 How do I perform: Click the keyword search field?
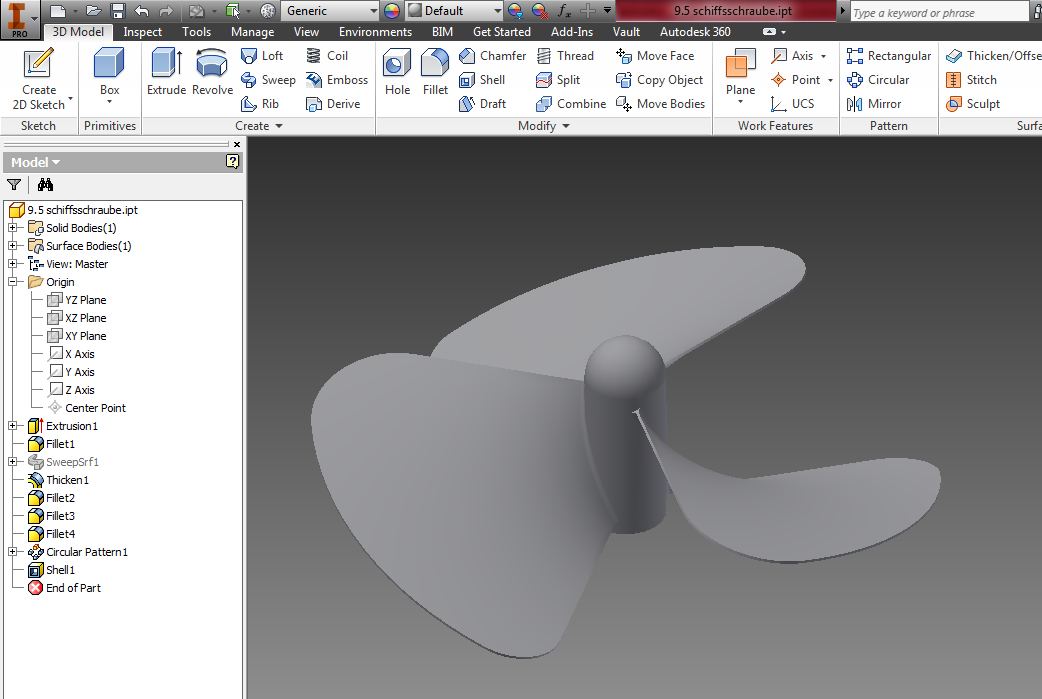tap(939, 12)
